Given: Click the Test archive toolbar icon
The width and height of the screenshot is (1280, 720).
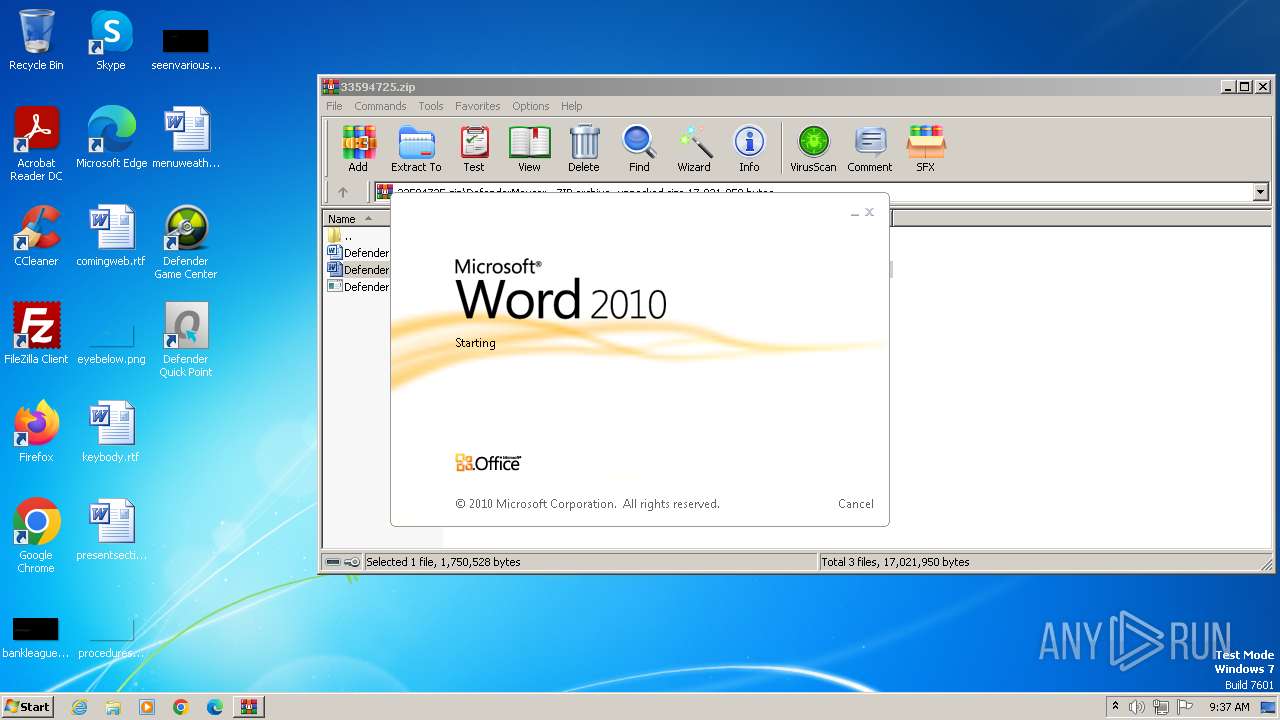Looking at the screenshot, I should 474,148.
